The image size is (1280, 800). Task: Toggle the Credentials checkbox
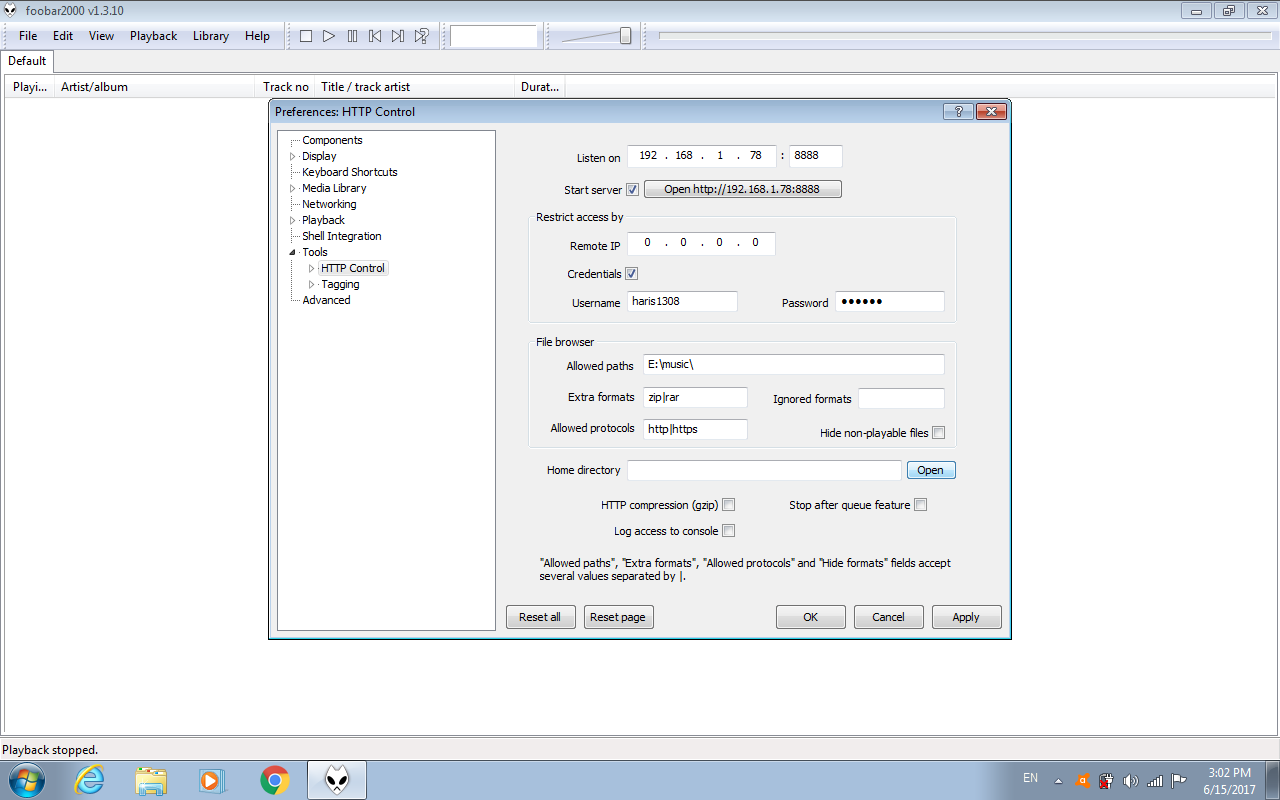pyautogui.click(x=632, y=274)
